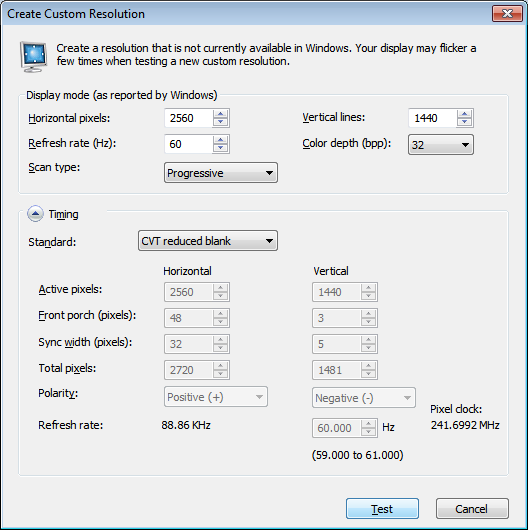Click Display mode (as reported by Windows) heading
The width and height of the screenshot is (528, 530).
(122, 95)
